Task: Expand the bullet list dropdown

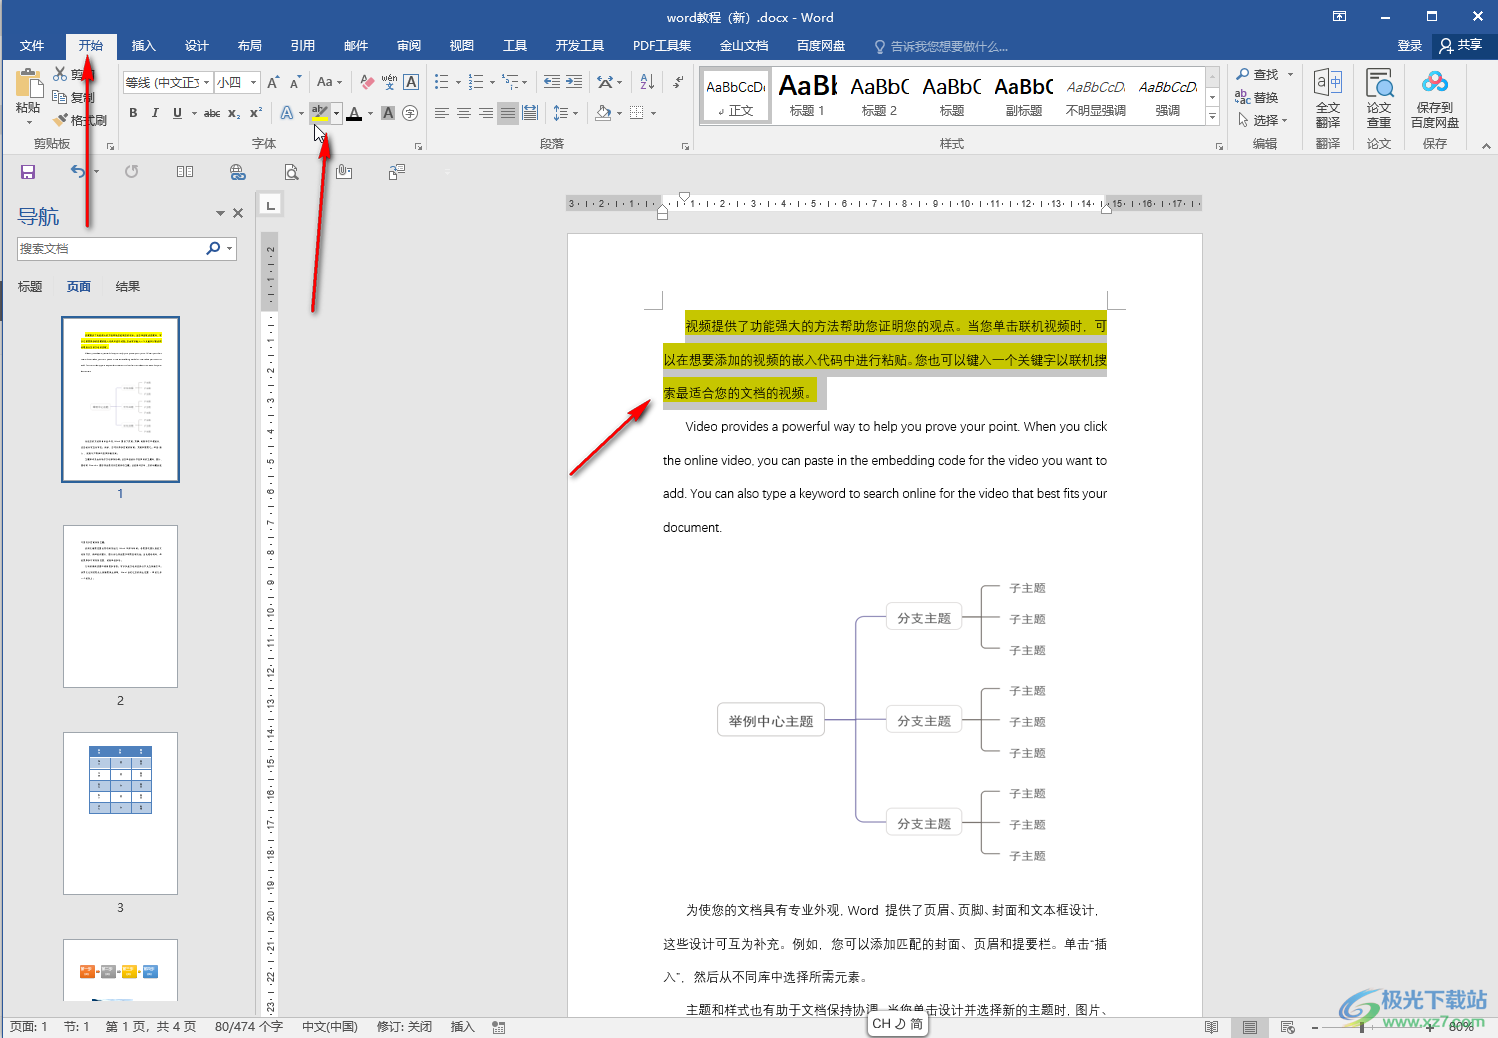Action: [458, 82]
